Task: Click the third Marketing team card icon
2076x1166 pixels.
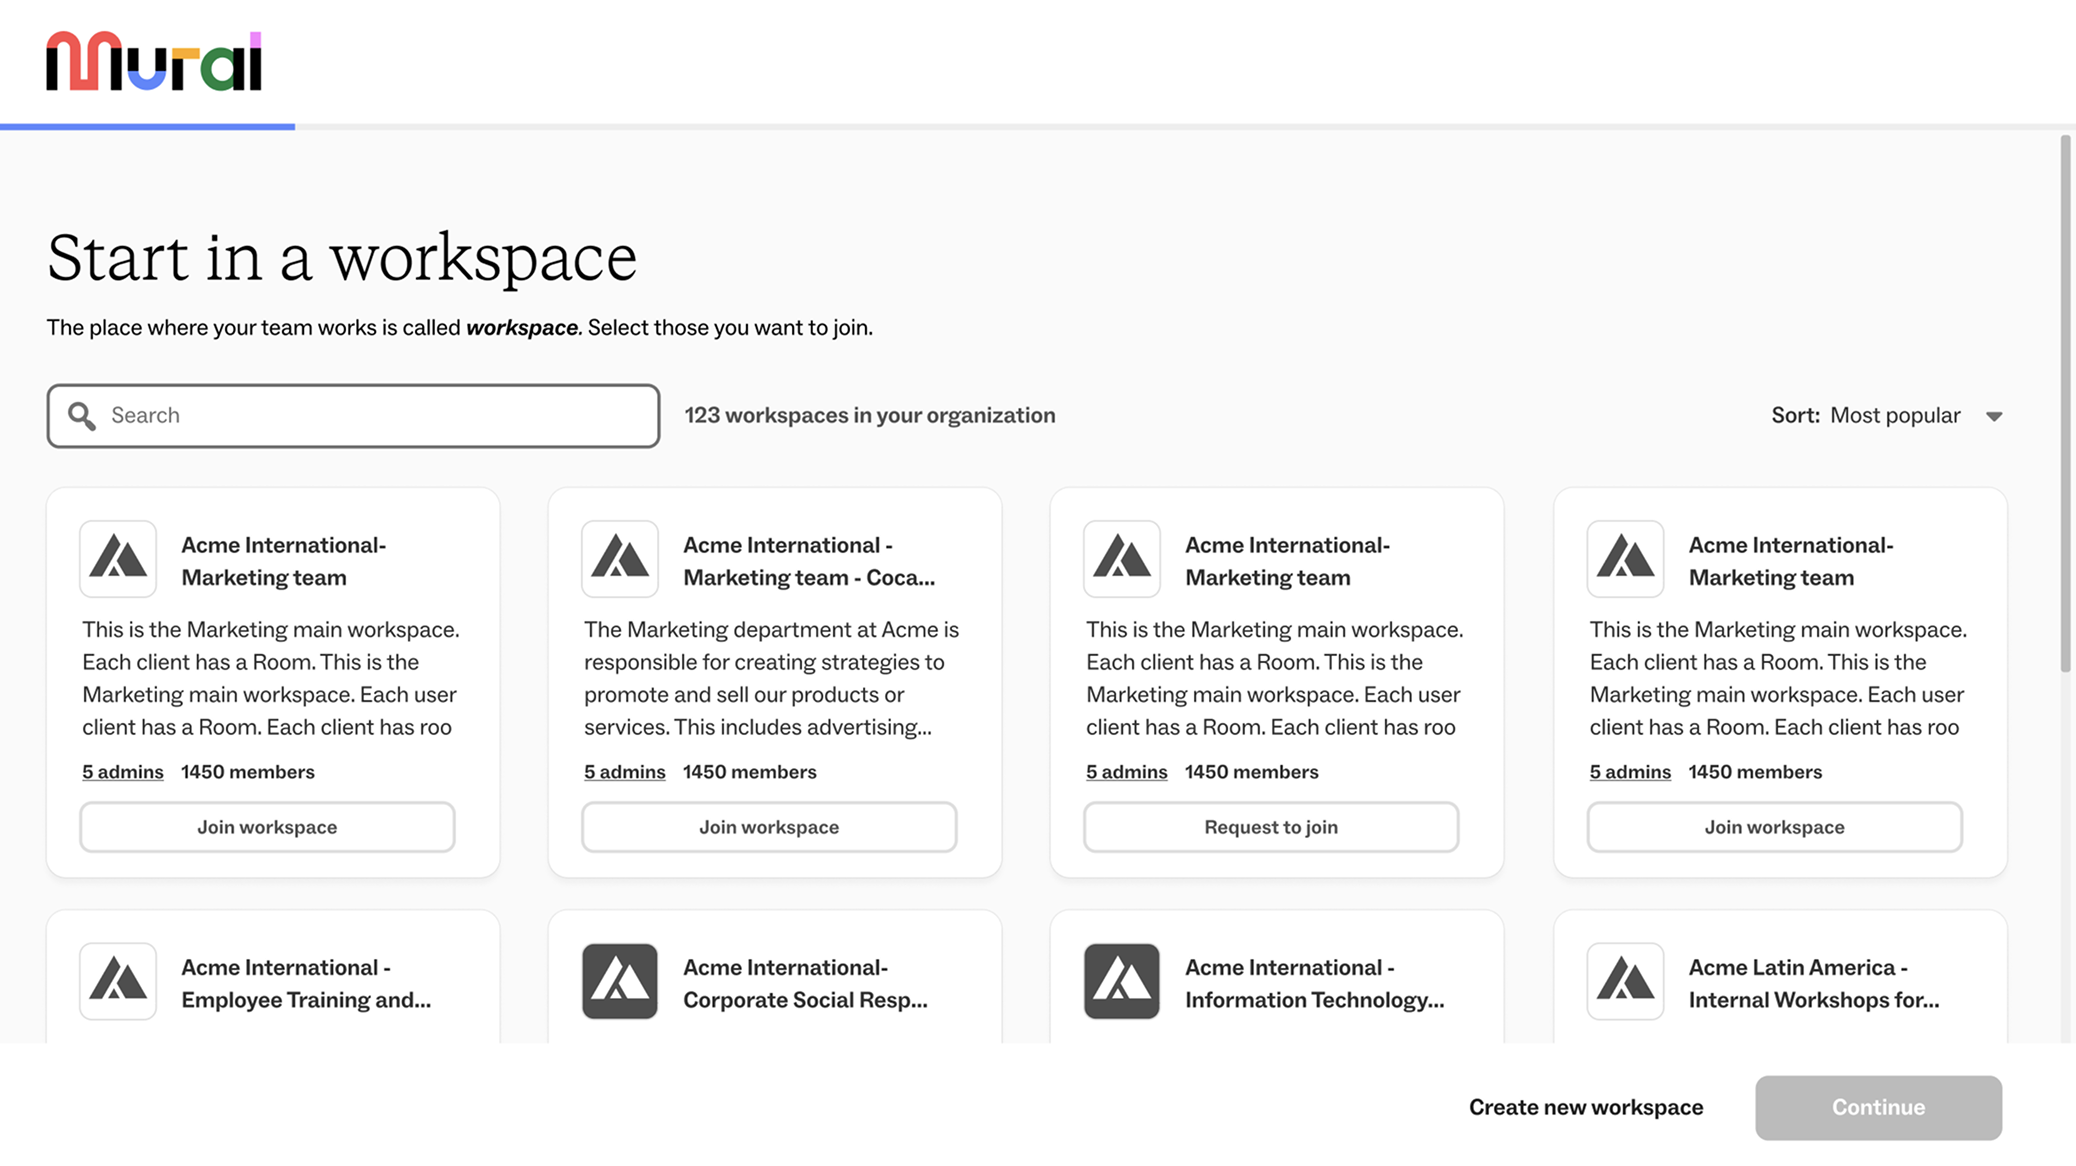Action: pyautogui.click(x=1121, y=559)
